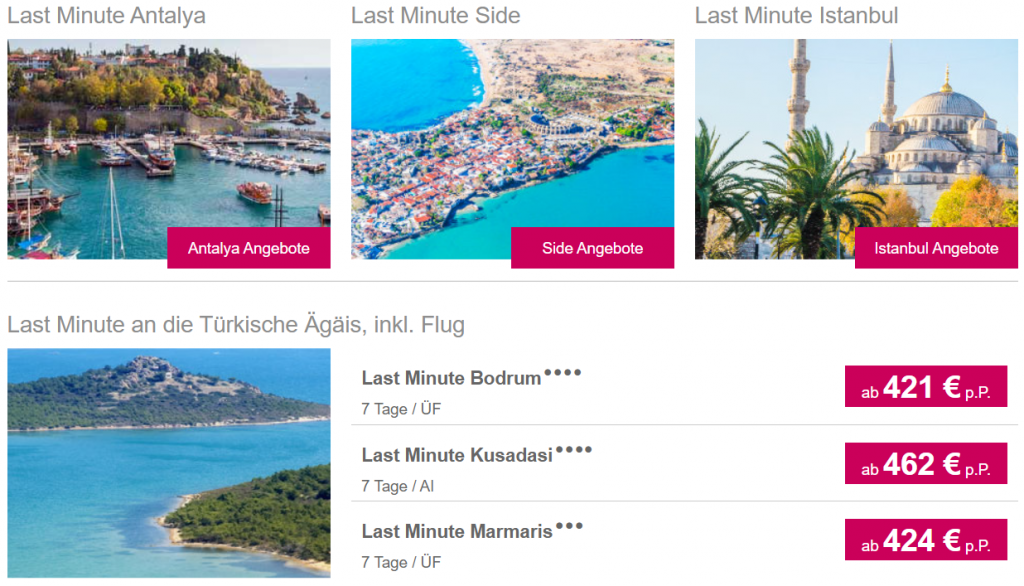Viewport: 1024px width, 586px height.
Task: Click the four-star rating beside Bodrum
Action: tap(563, 373)
